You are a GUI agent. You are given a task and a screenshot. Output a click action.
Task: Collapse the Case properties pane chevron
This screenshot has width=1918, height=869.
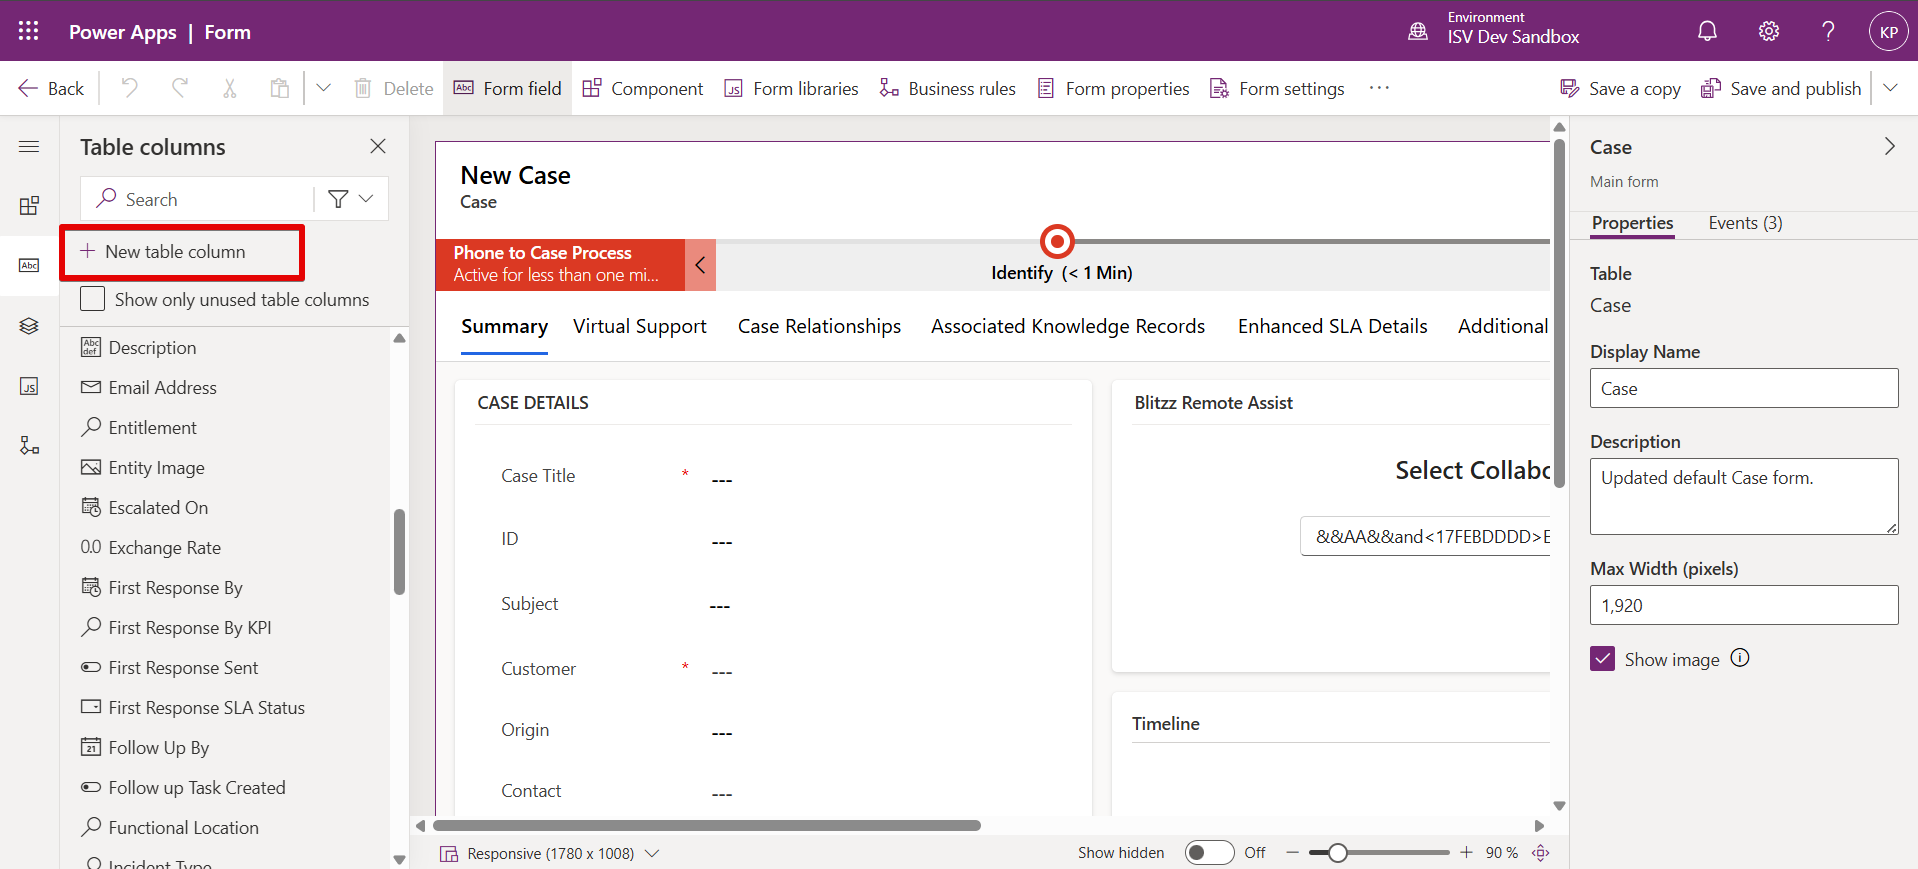(1890, 146)
